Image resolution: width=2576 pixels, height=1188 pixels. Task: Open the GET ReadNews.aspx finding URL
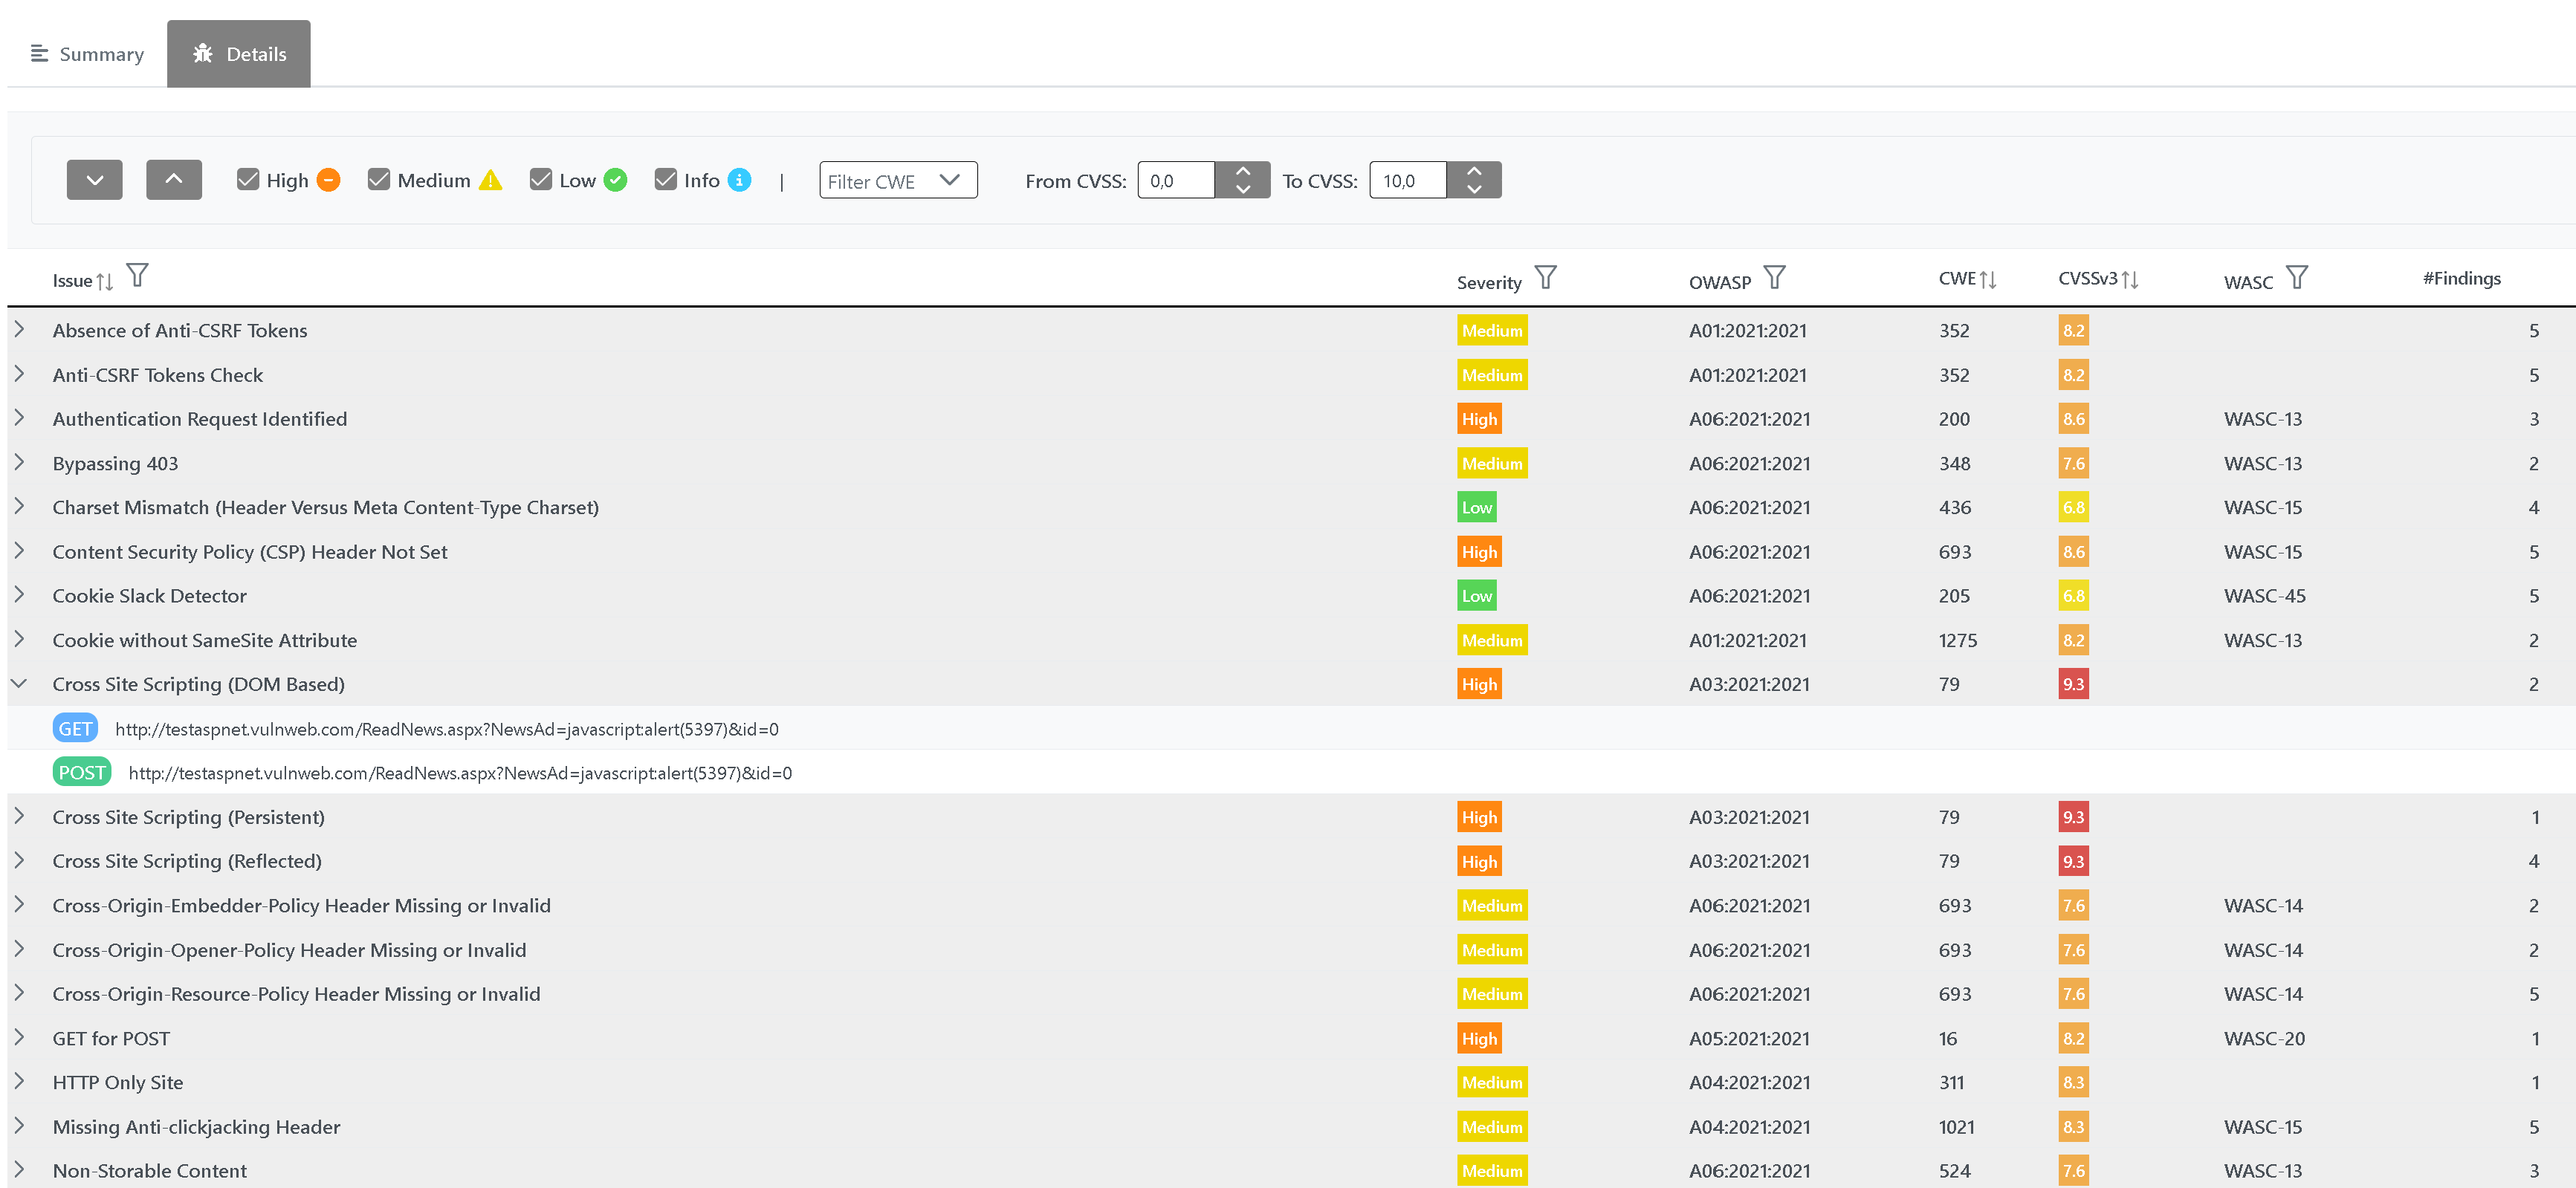pos(446,729)
